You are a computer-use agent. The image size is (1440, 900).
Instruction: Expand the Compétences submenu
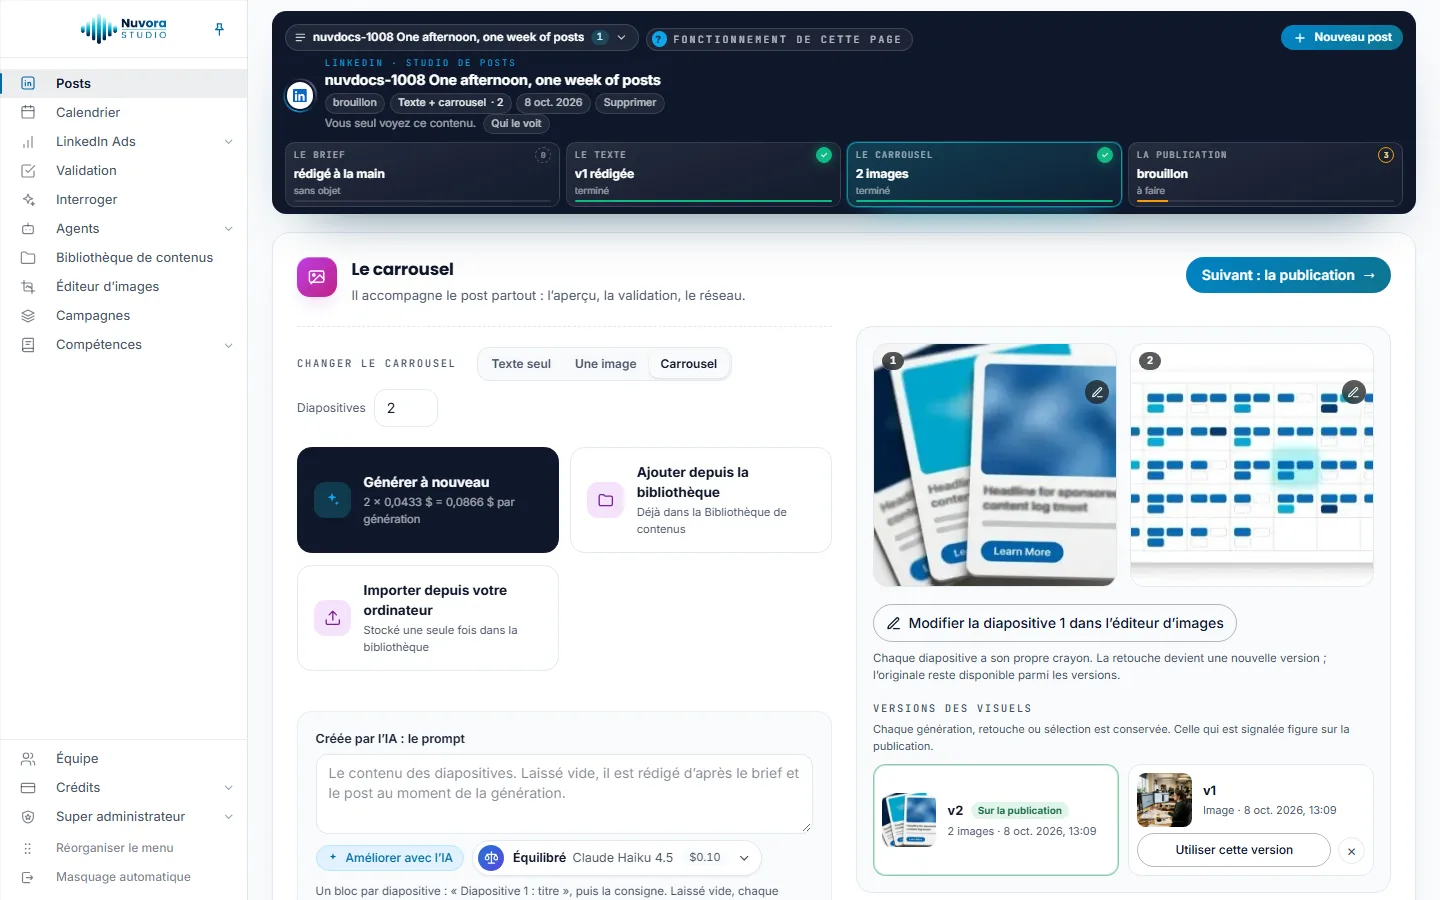point(228,345)
